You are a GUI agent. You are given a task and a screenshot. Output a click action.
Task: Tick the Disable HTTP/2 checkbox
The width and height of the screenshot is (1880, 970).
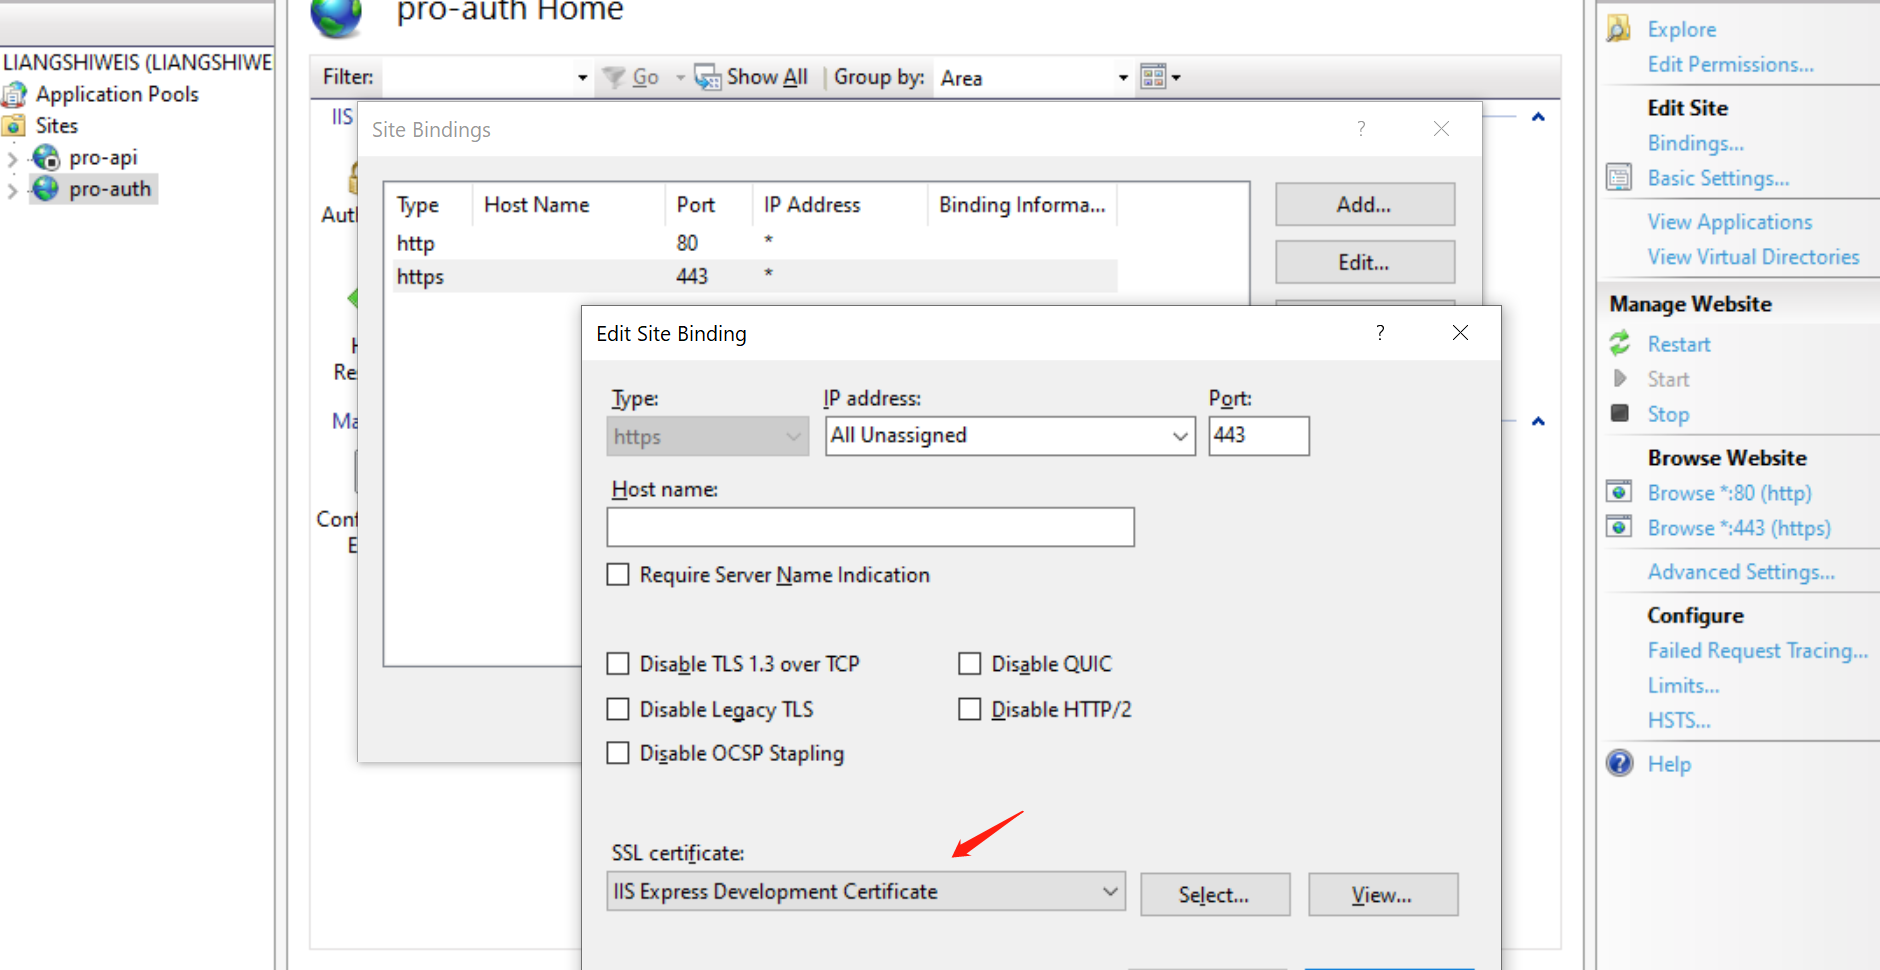coord(969,709)
